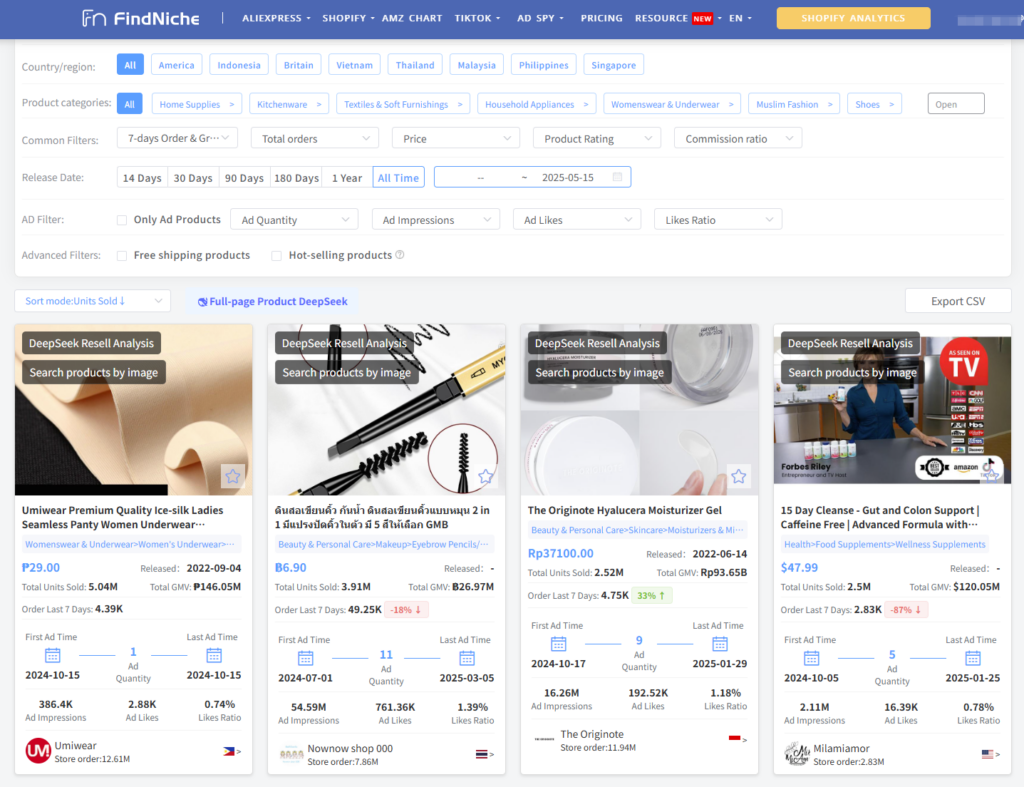This screenshot has width=1024, height=787.
Task: Open the Likes Ratio dropdown
Action: pos(718,219)
